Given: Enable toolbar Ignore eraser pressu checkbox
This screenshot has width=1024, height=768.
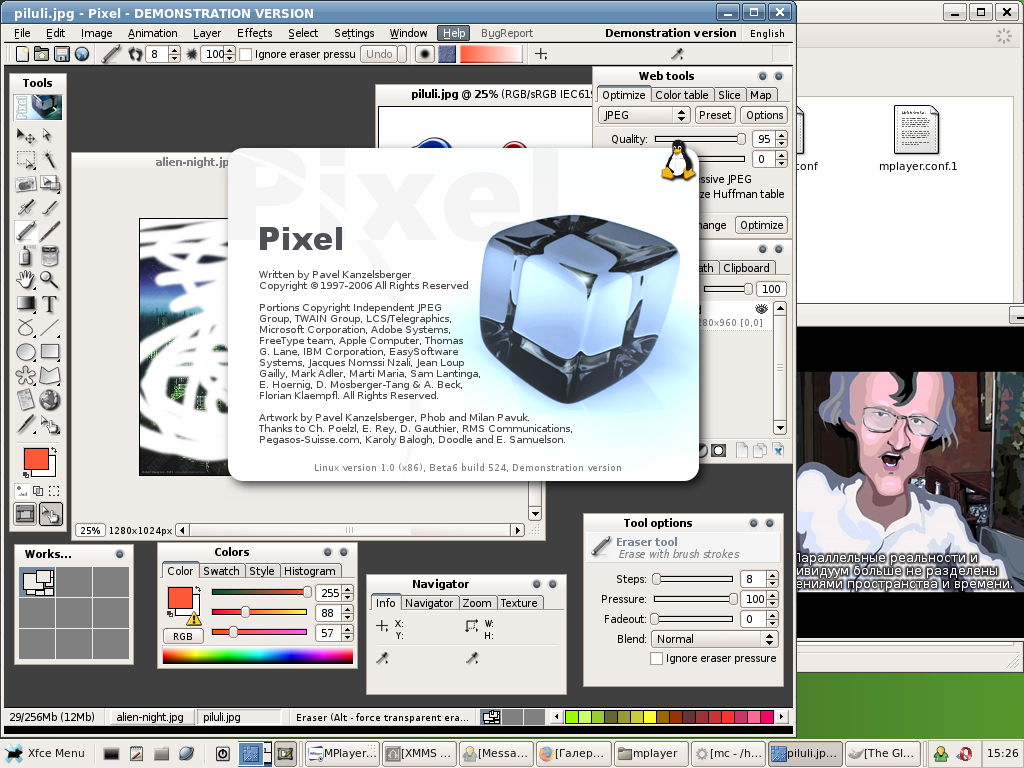Looking at the screenshot, I should click(246, 54).
